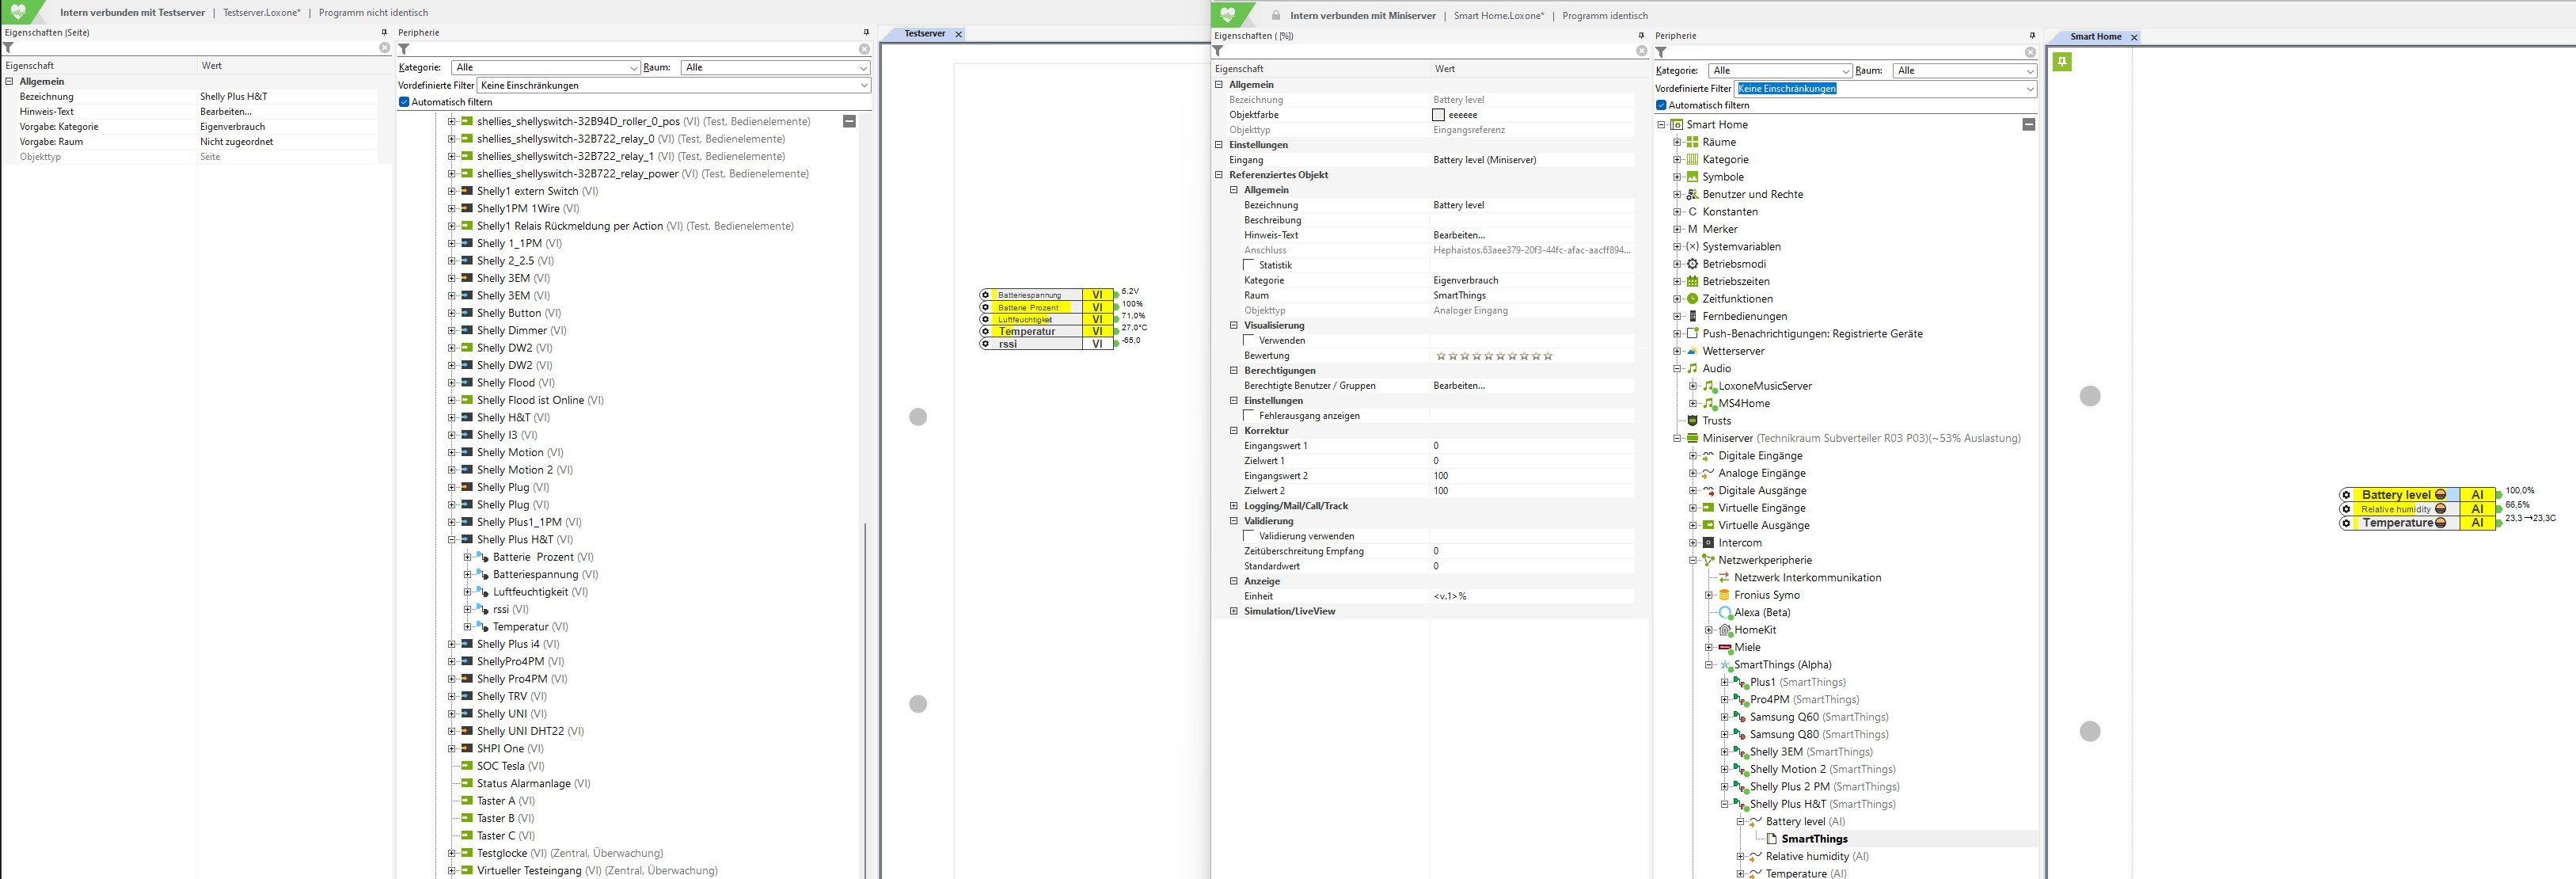Click the Objektfarbe eeeeee color swatch
2576x879 pixels.
point(1438,115)
